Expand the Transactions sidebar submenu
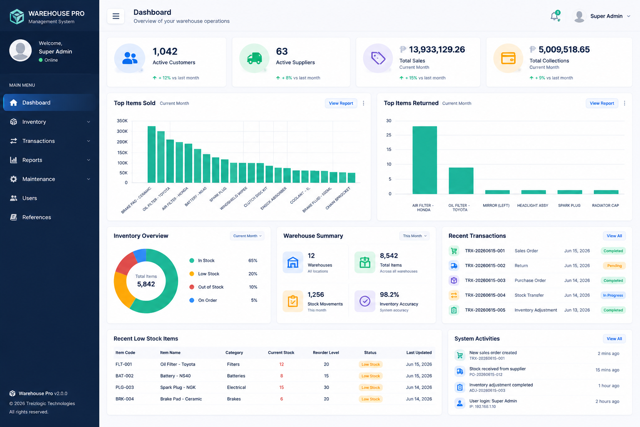640x427 pixels. click(x=89, y=141)
